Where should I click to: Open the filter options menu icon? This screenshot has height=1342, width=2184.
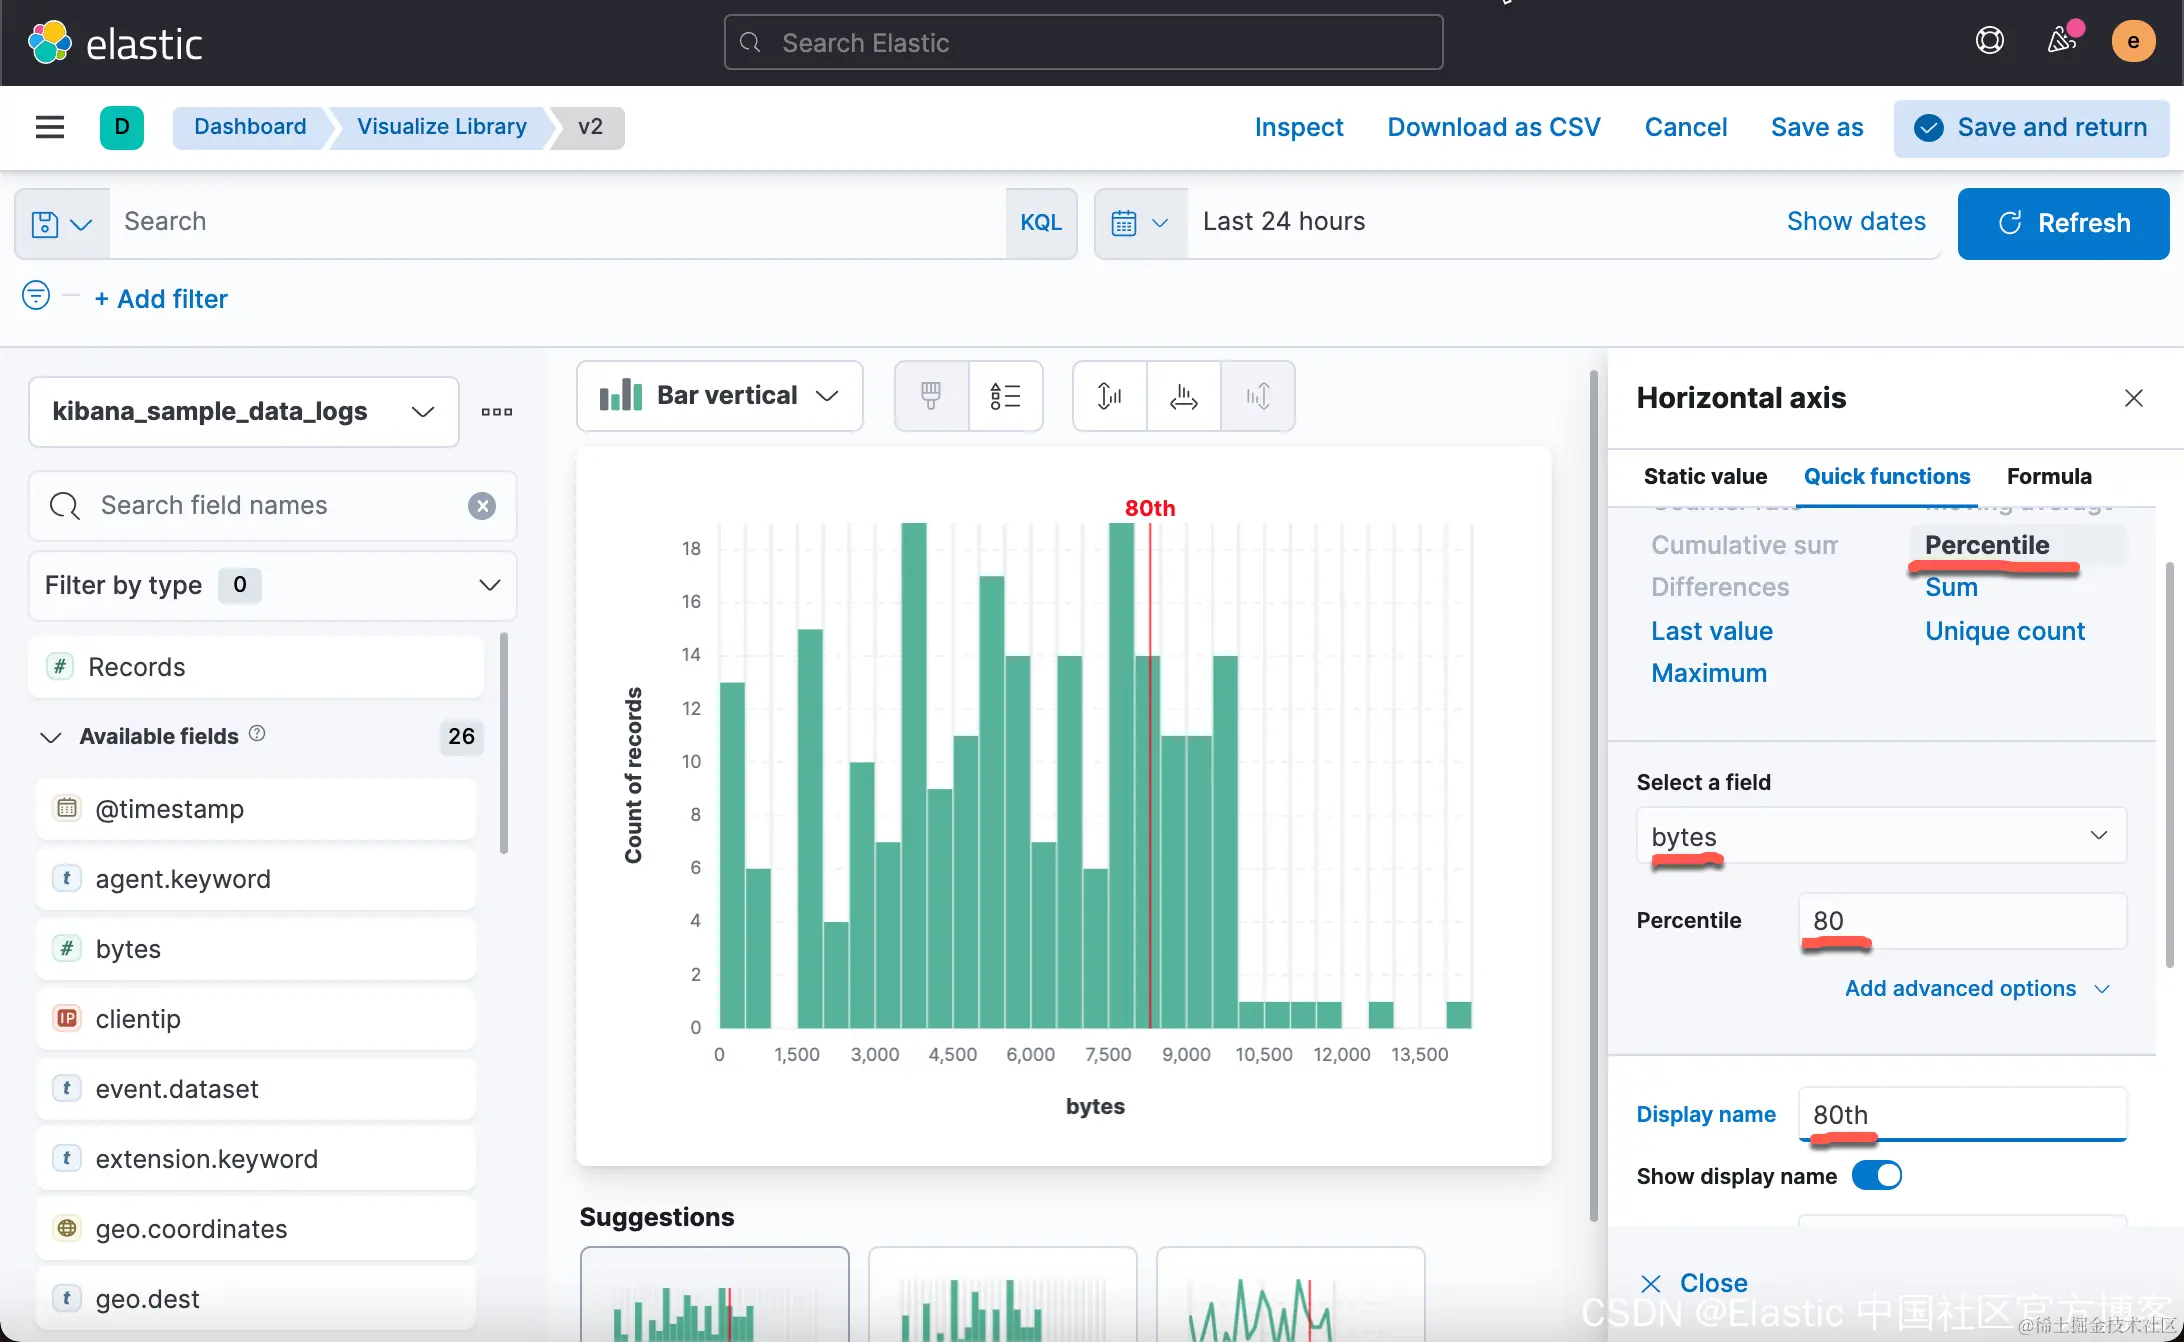pyautogui.click(x=36, y=296)
